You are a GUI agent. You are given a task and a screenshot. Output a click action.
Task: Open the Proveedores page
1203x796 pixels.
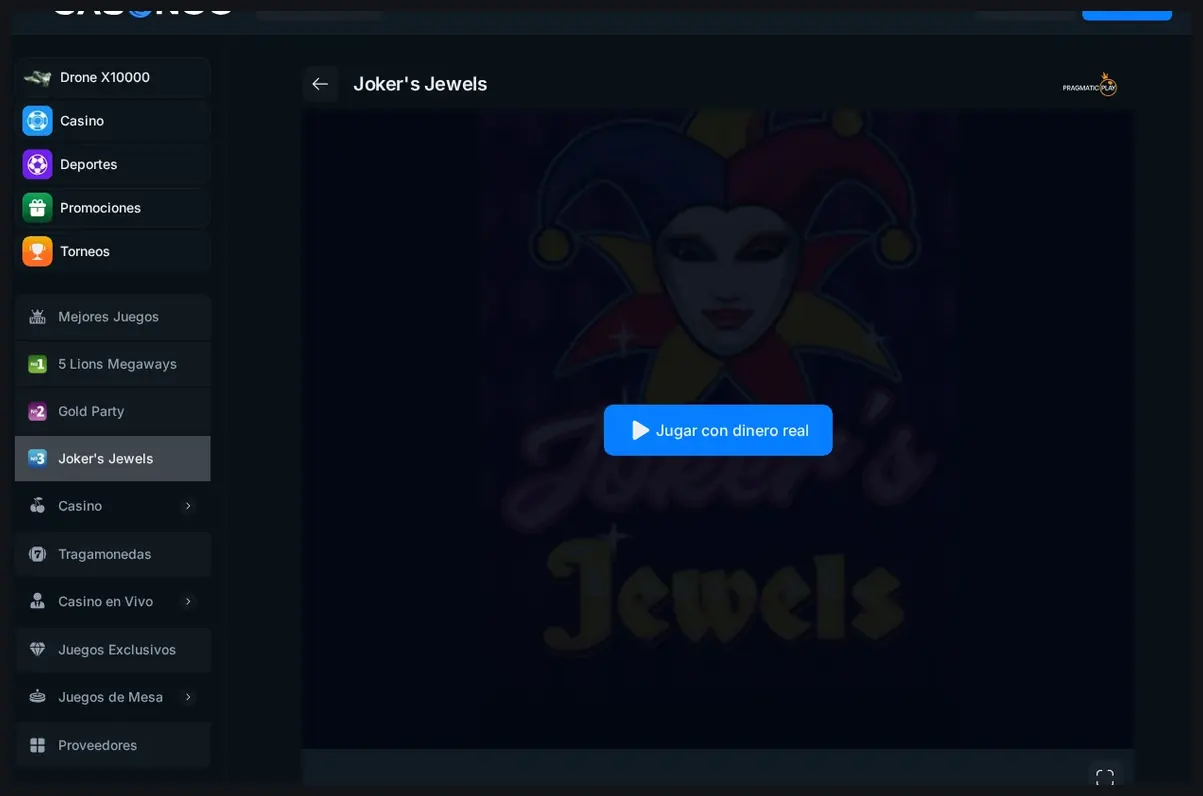(x=112, y=745)
